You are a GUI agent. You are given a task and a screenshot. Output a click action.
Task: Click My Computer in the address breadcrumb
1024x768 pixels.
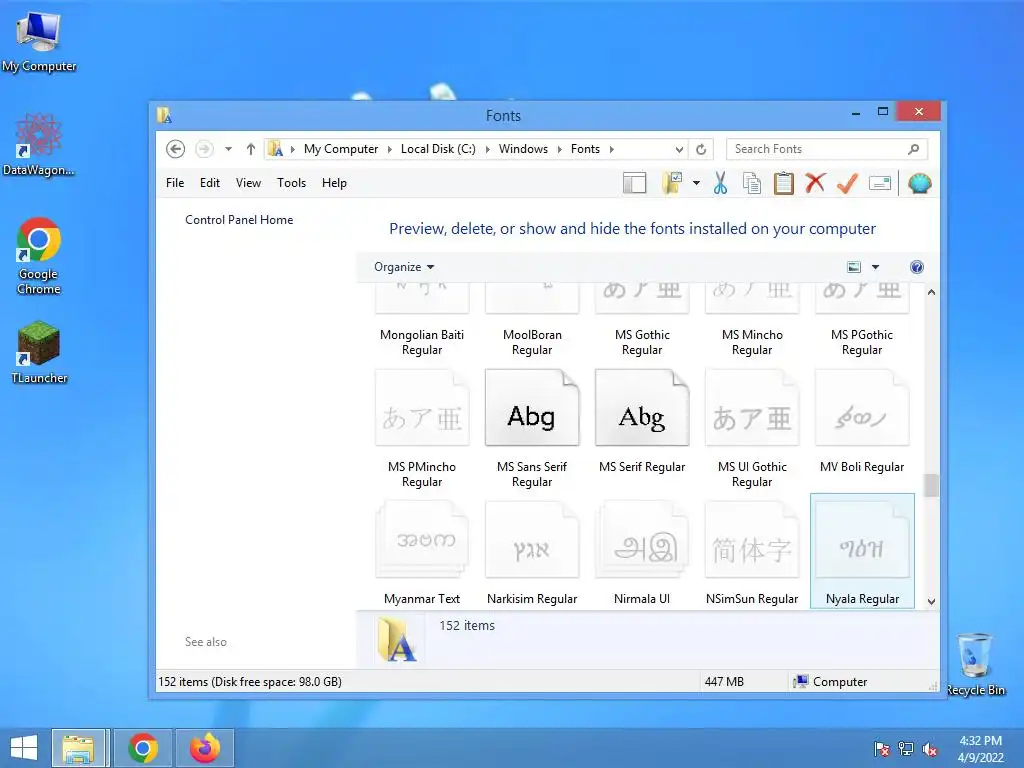(341, 150)
